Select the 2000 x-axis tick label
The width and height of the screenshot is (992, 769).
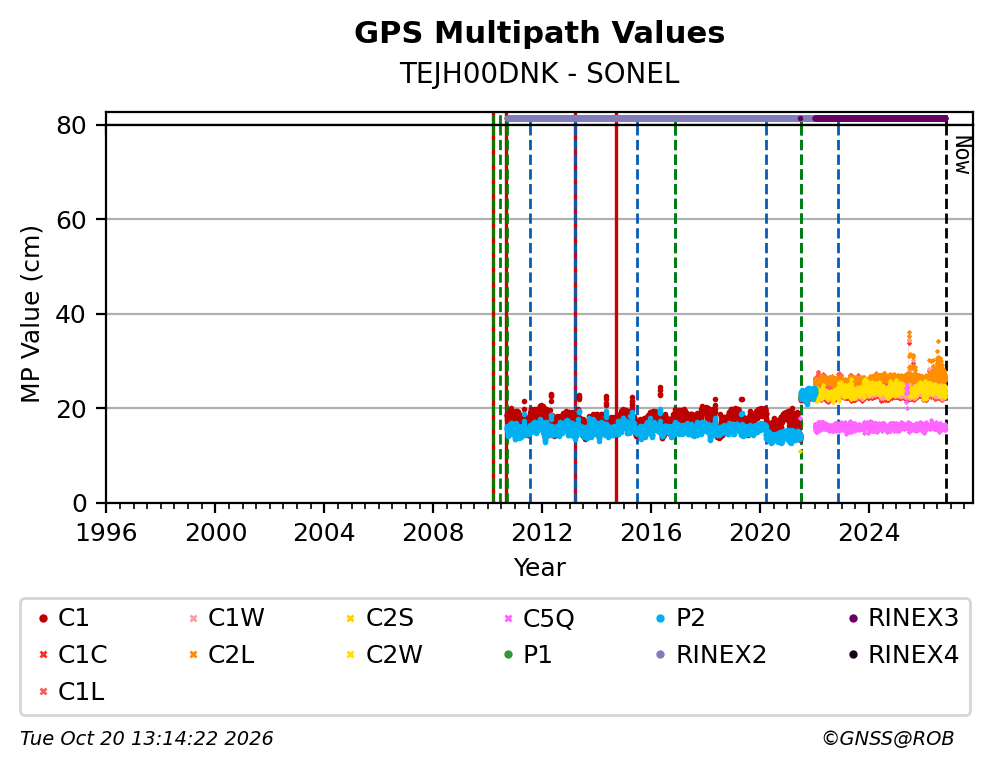(215, 533)
